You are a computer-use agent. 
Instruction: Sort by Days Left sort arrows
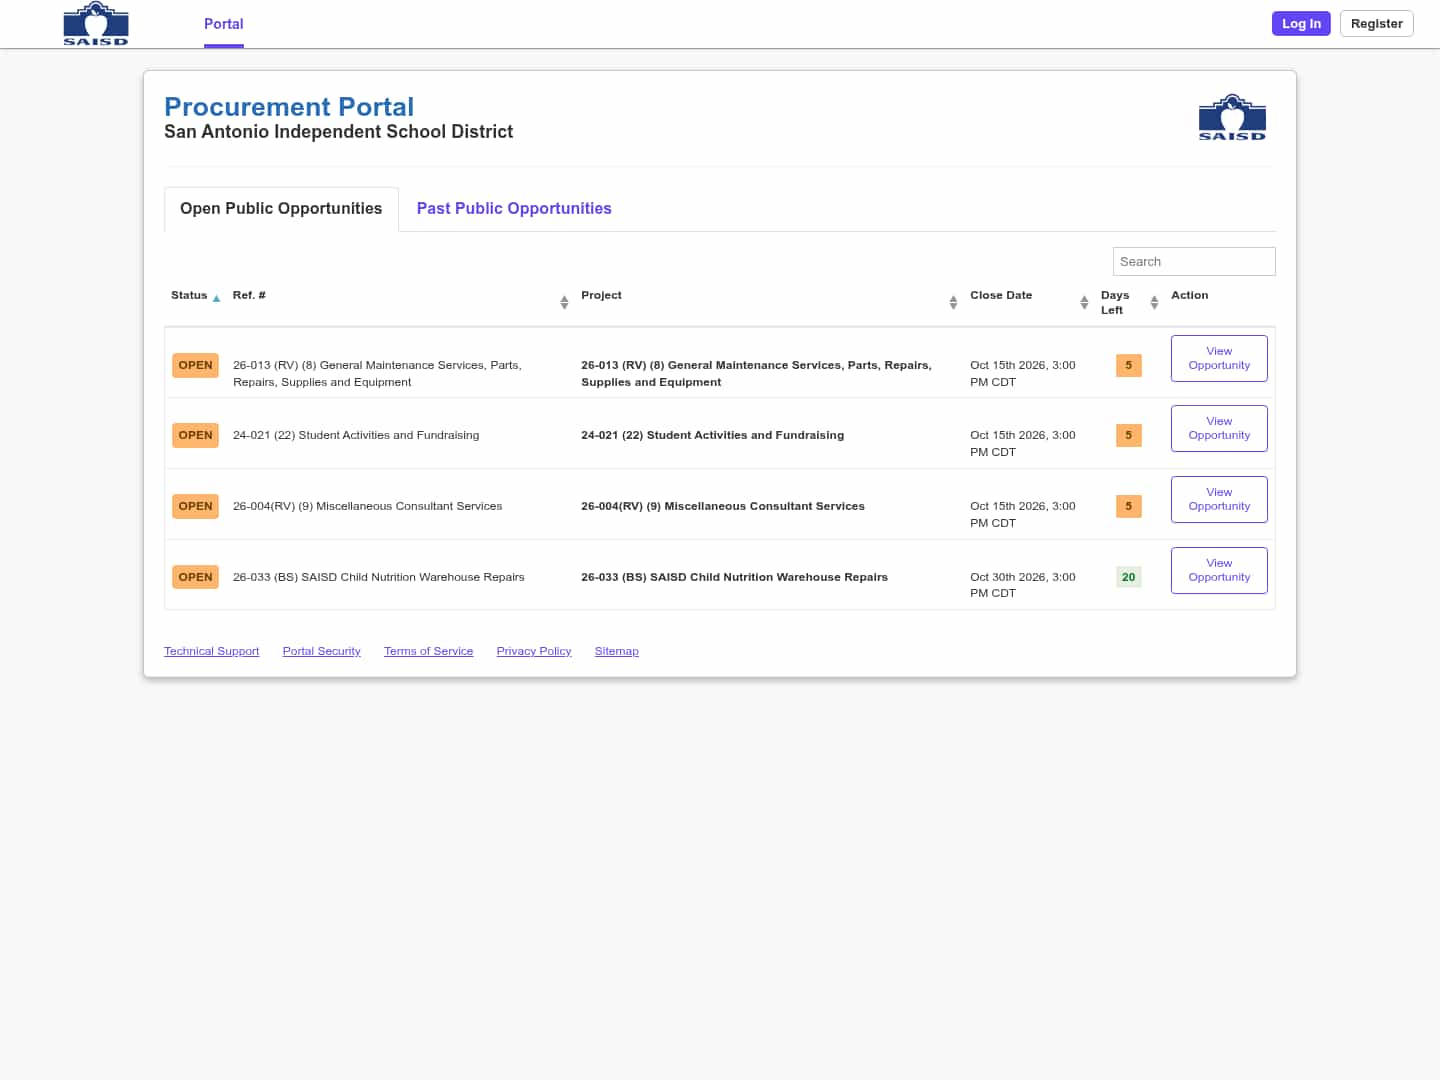(1154, 302)
